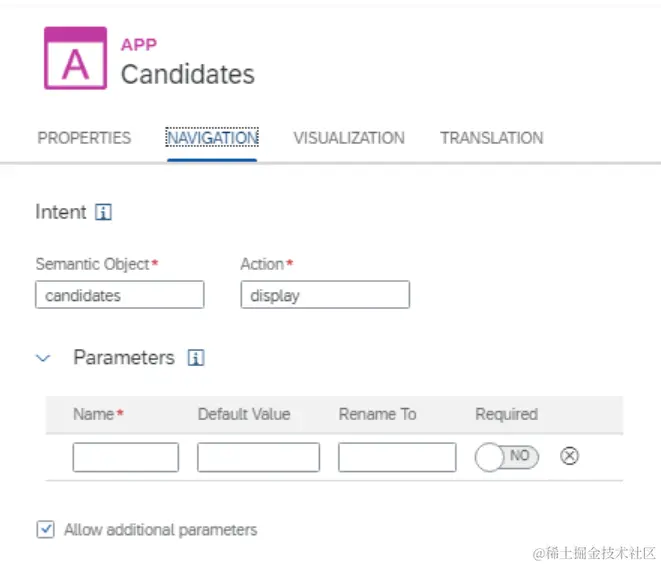The height and width of the screenshot is (566, 661).
Task: Show info for the Parameters section
Action: [196, 358]
